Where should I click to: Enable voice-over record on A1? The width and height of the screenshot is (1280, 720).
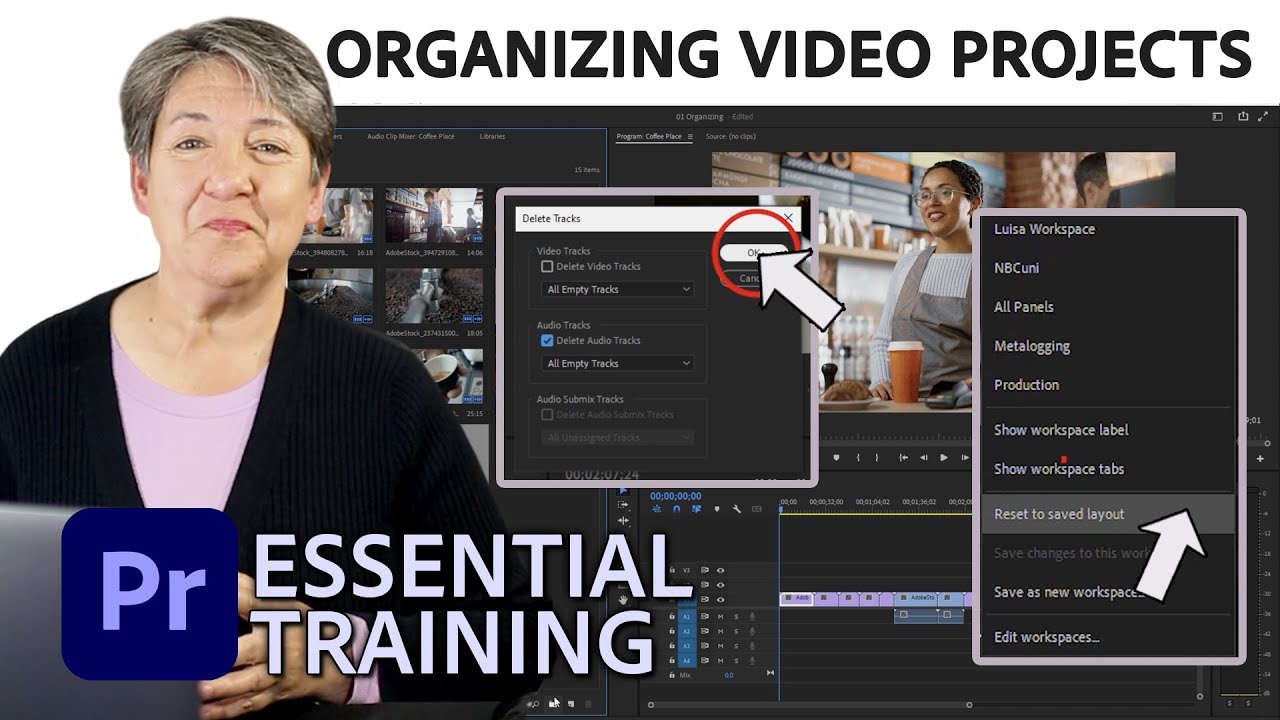pos(752,616)
